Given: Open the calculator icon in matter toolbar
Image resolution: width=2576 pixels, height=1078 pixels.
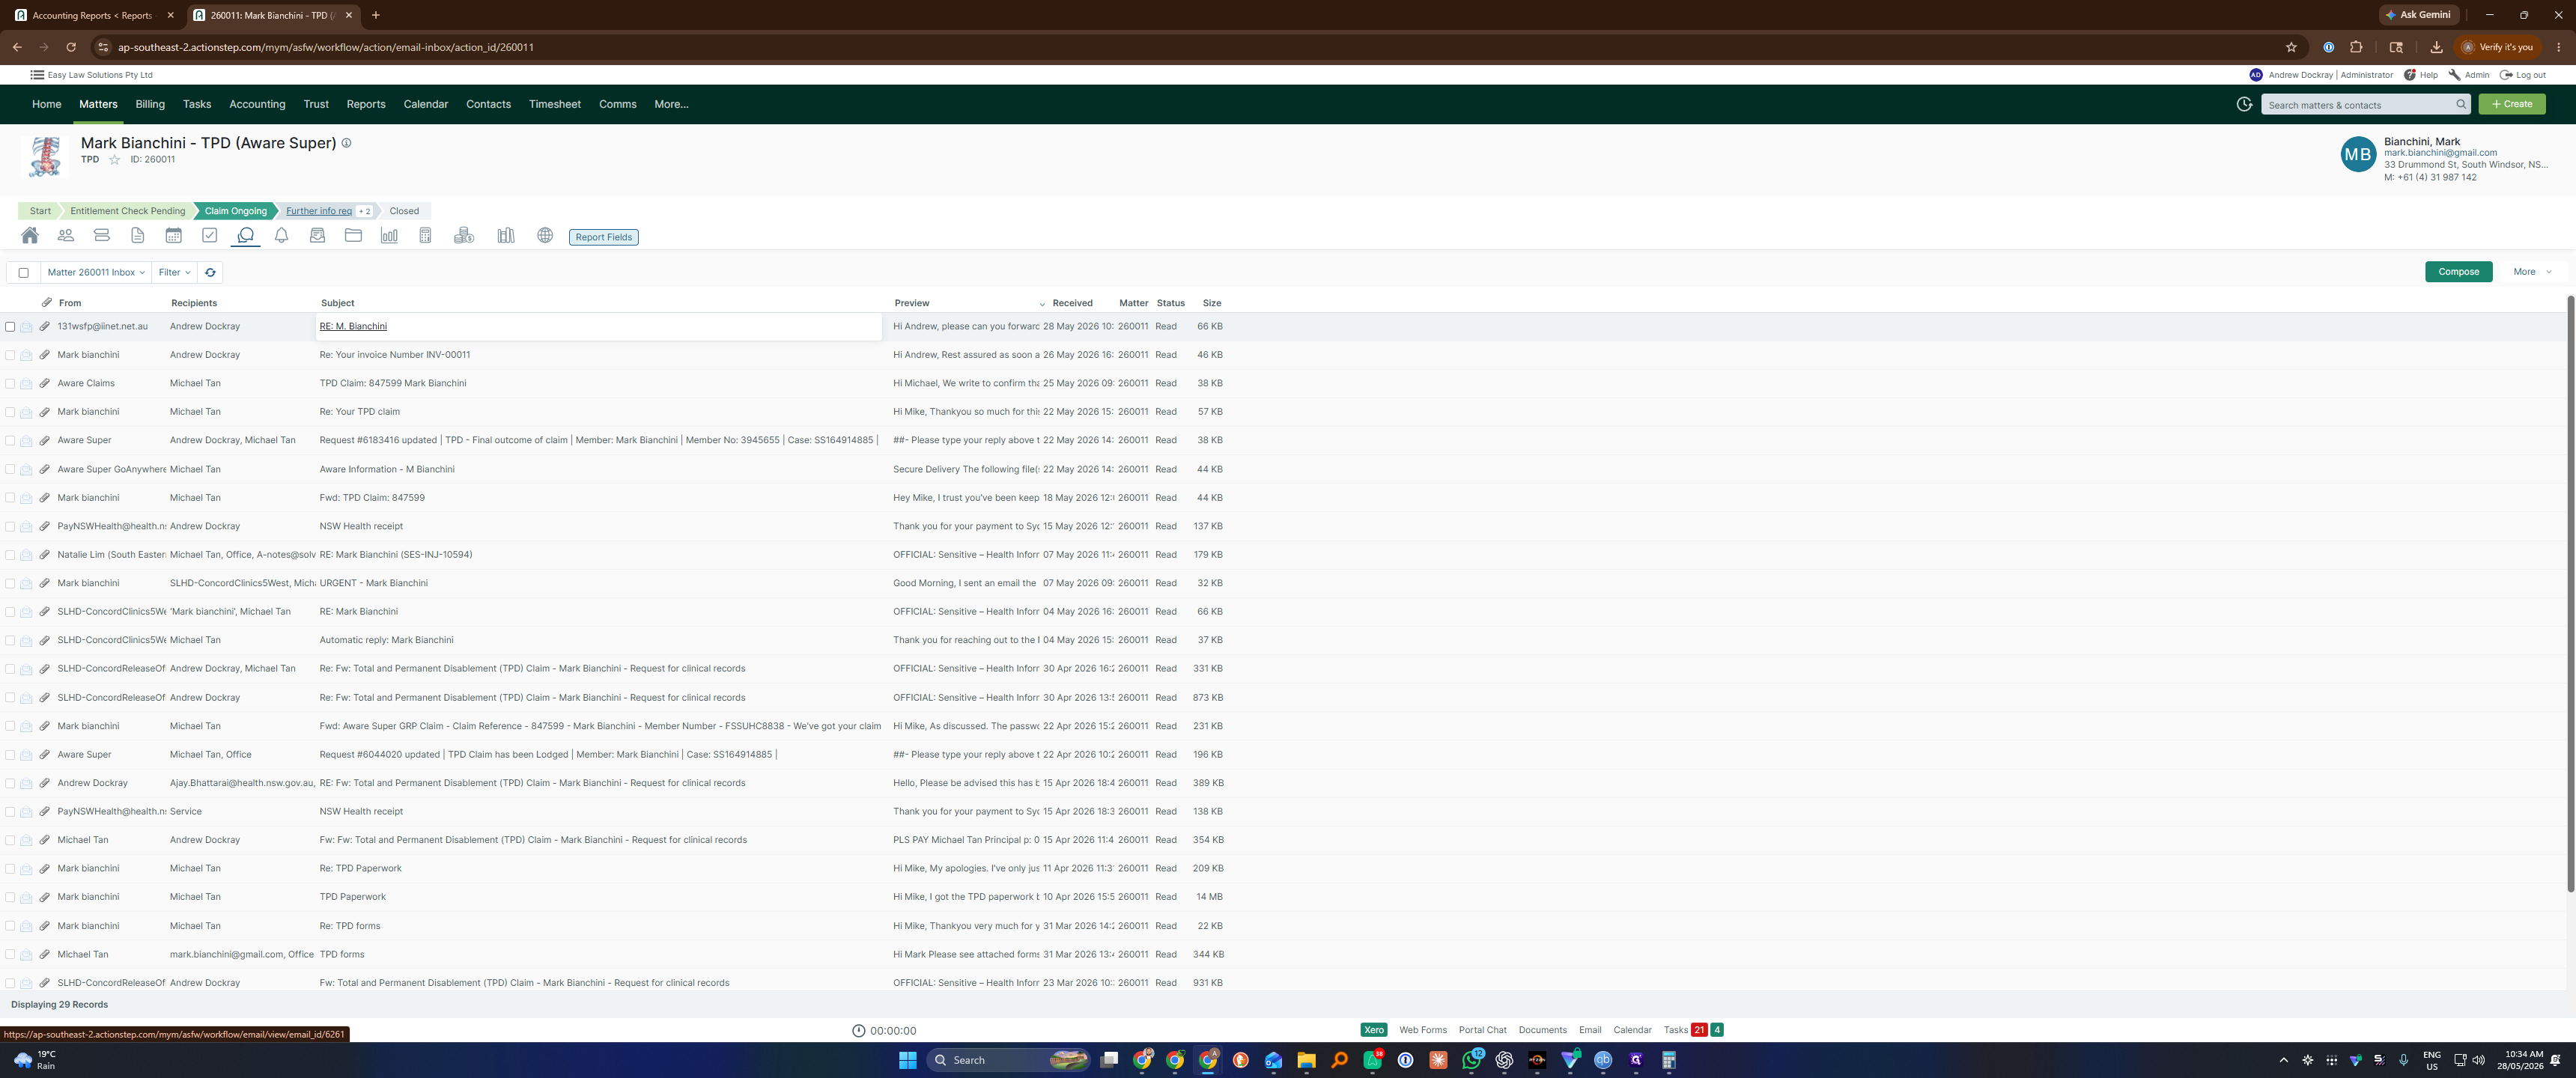Looking at the screenshot, I should tap(425, 236).
